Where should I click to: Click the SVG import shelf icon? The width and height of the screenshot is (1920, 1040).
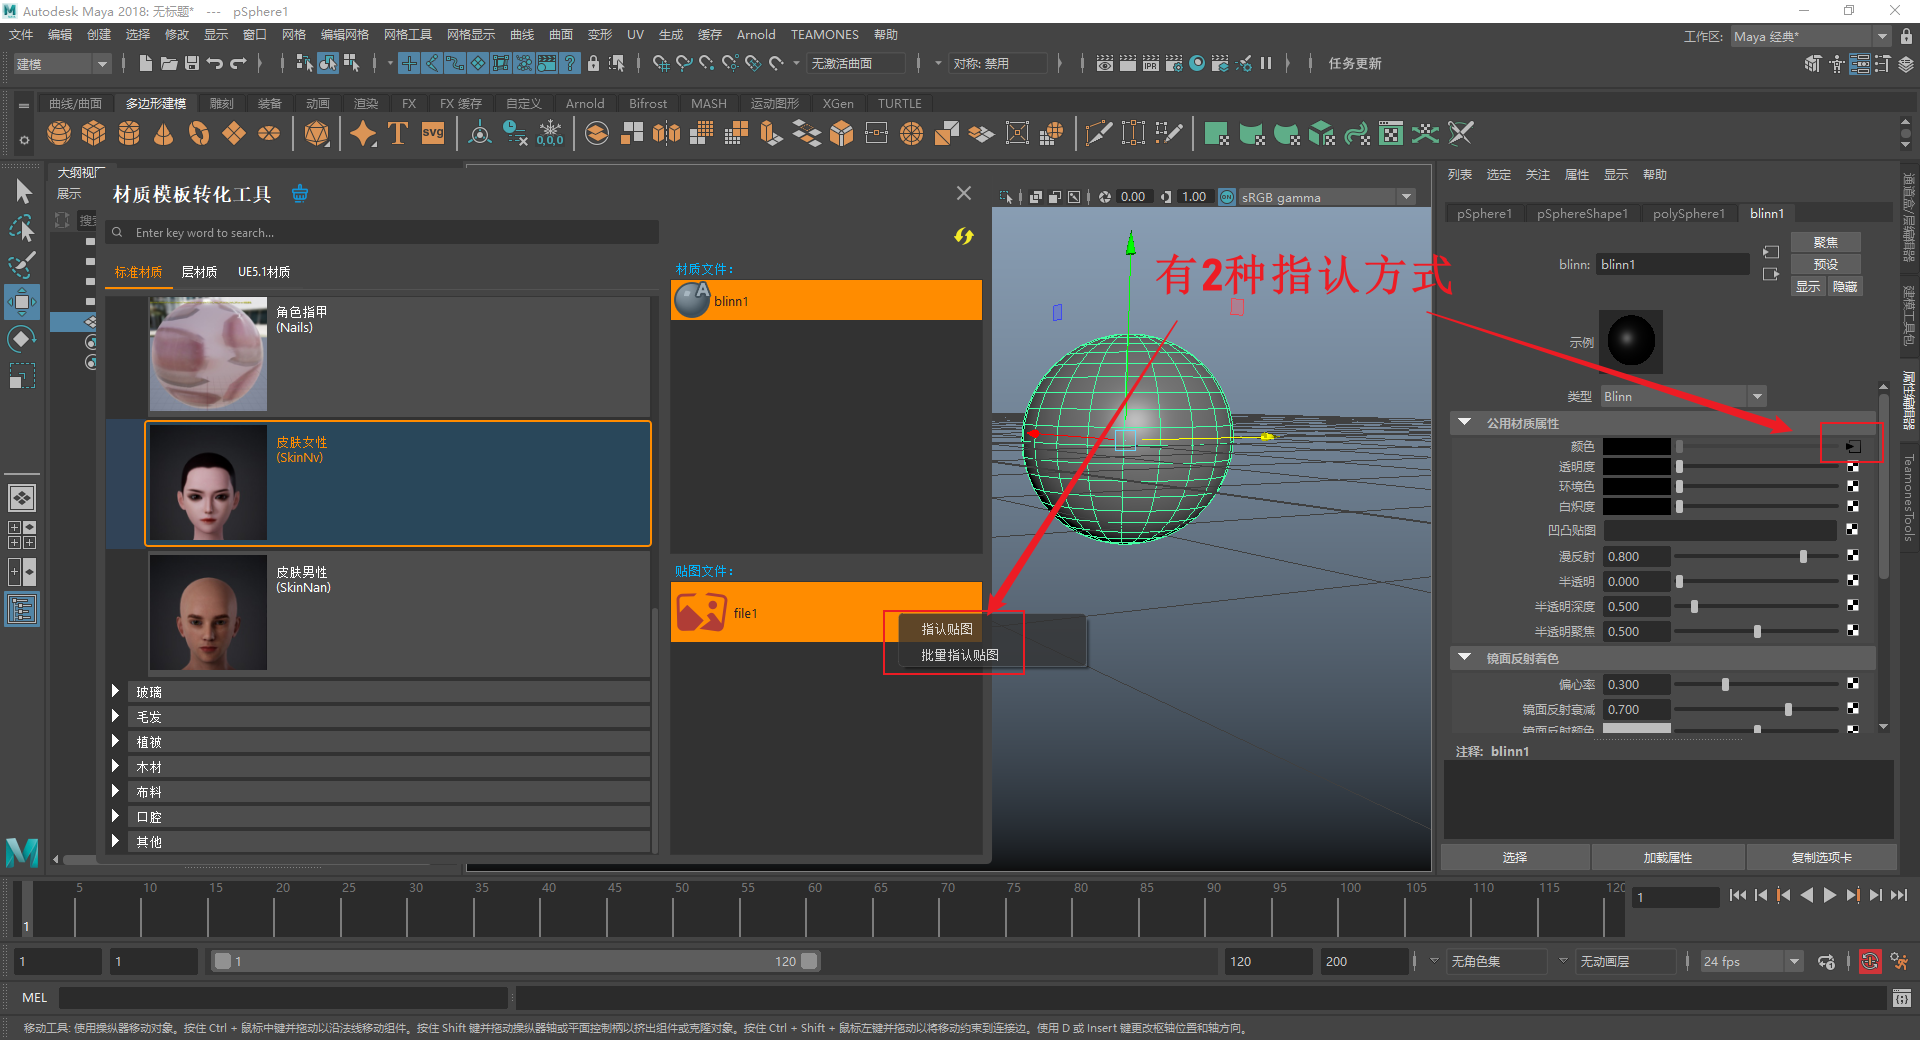point(433,133)
